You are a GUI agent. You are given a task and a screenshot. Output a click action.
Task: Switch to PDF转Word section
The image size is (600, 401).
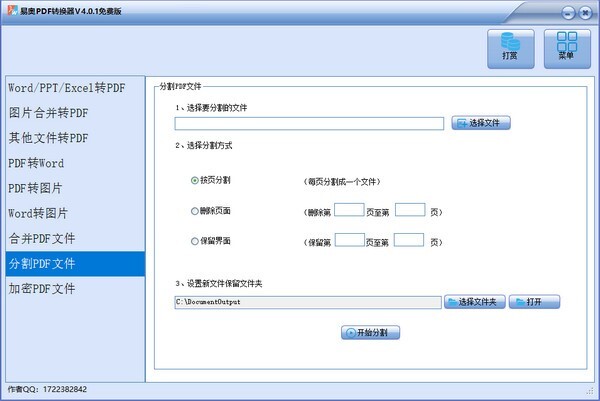[x=75, y=163]
